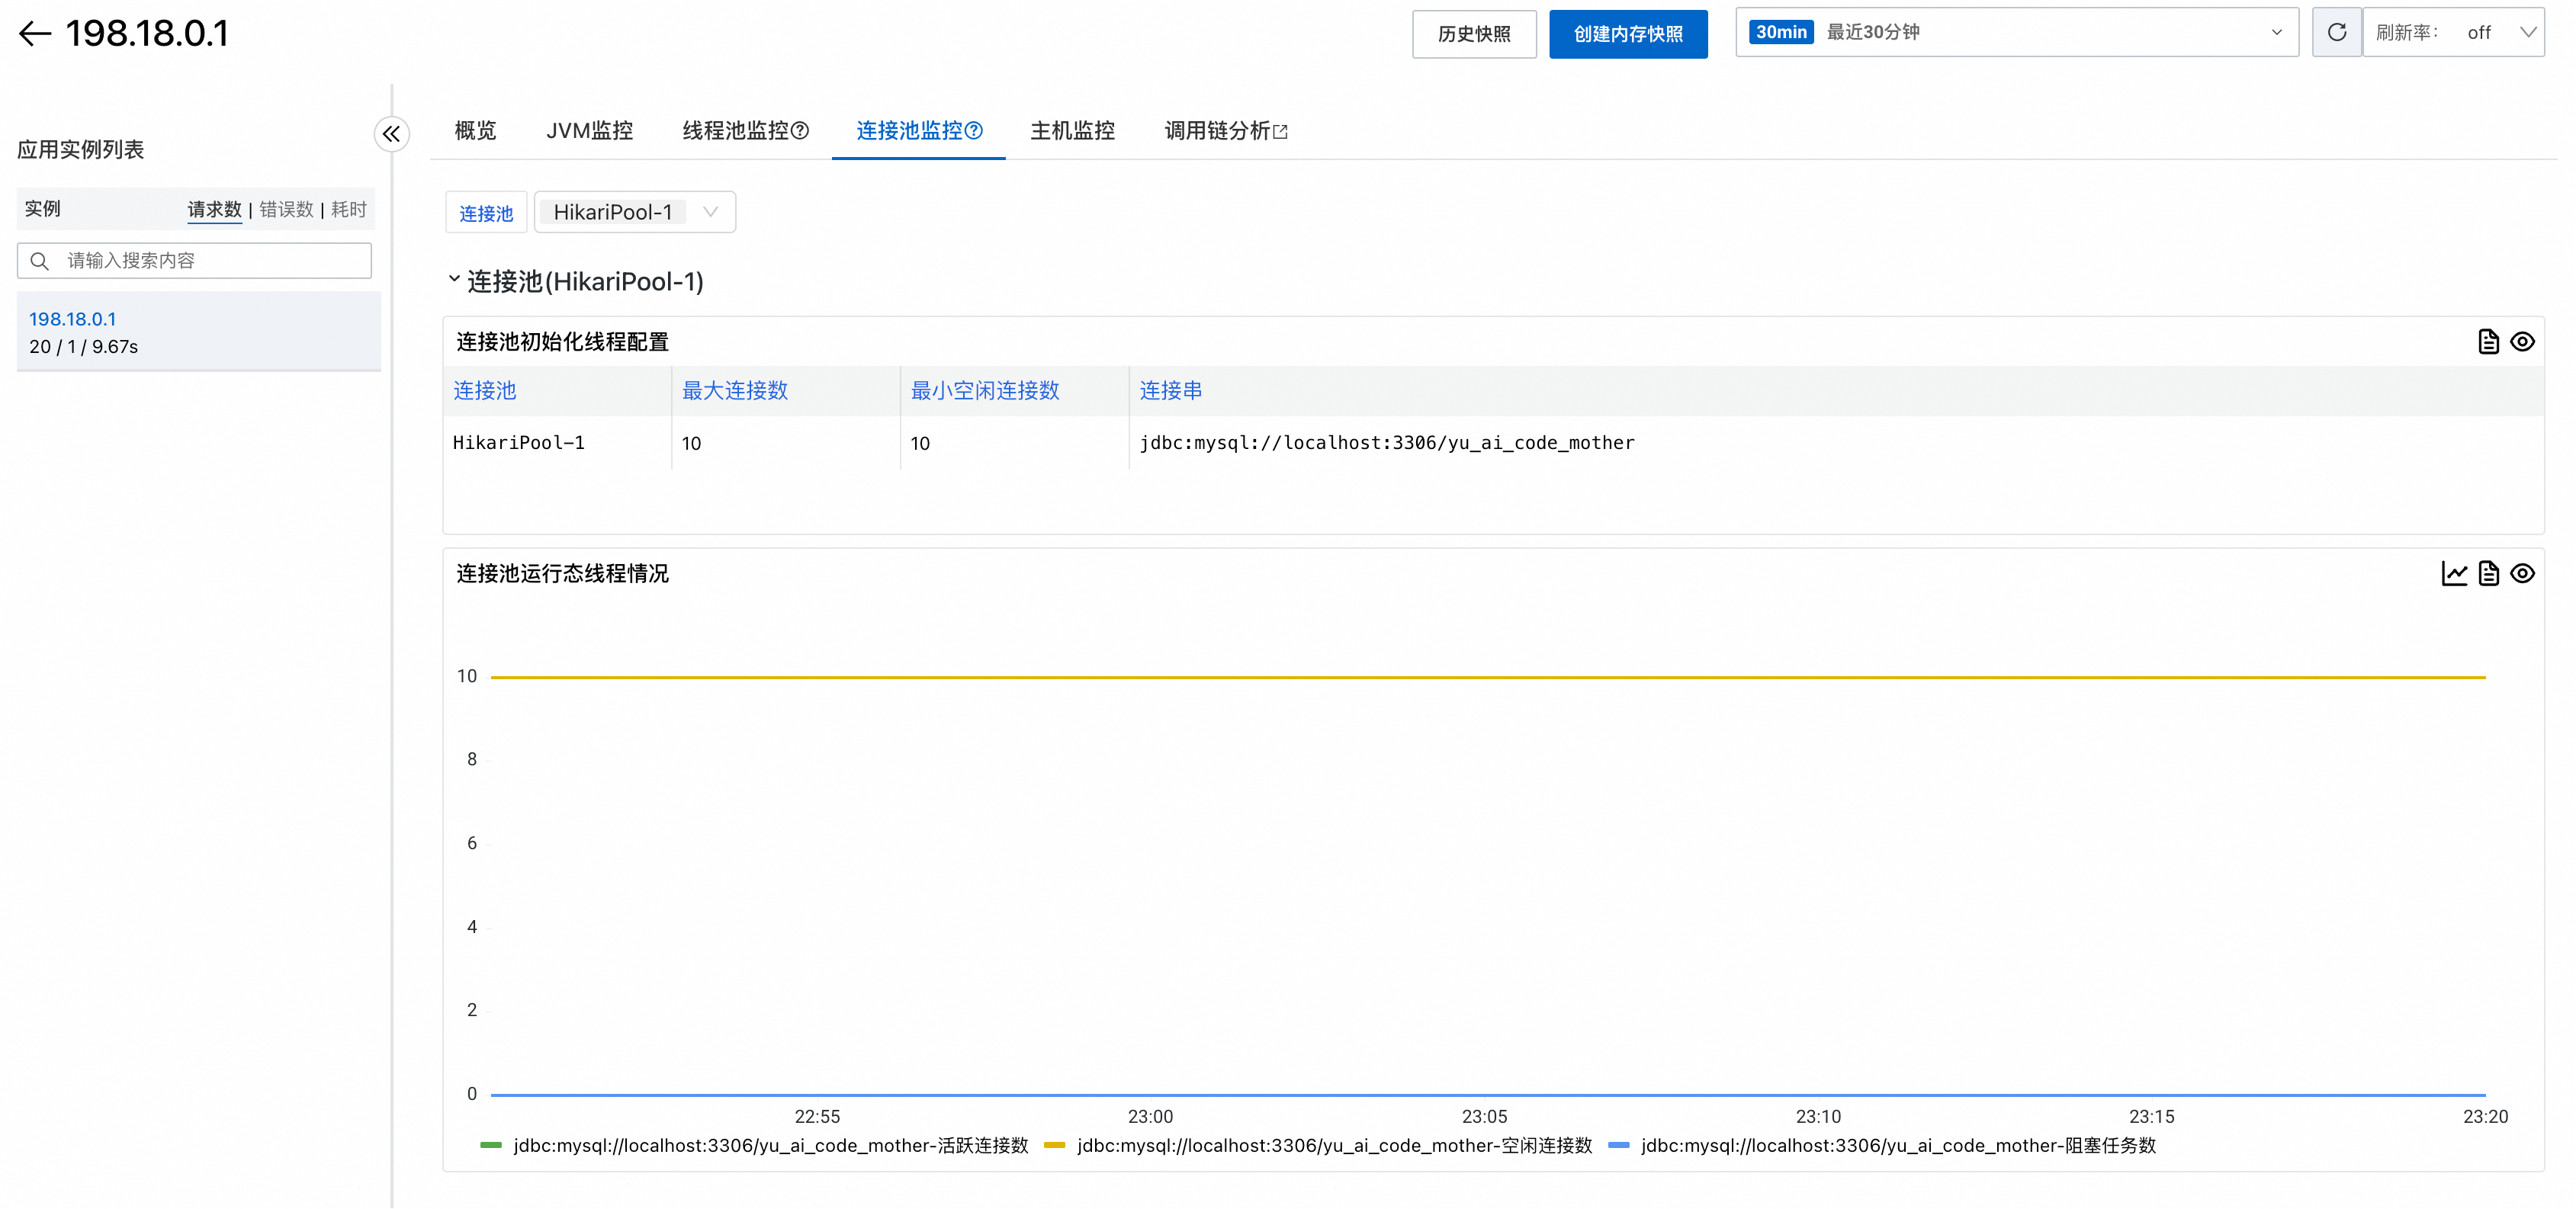Viewport: 2576px width, 1209px height.
Task: Click document icon in 初始化线程配置 panel
Action: point(2488,342)
